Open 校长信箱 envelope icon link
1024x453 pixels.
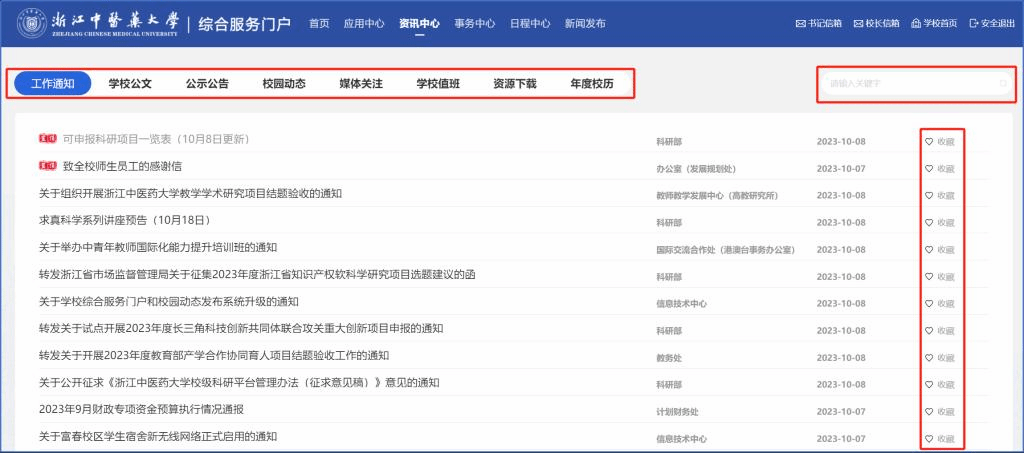pyautogui.click(x=858, y=24)
